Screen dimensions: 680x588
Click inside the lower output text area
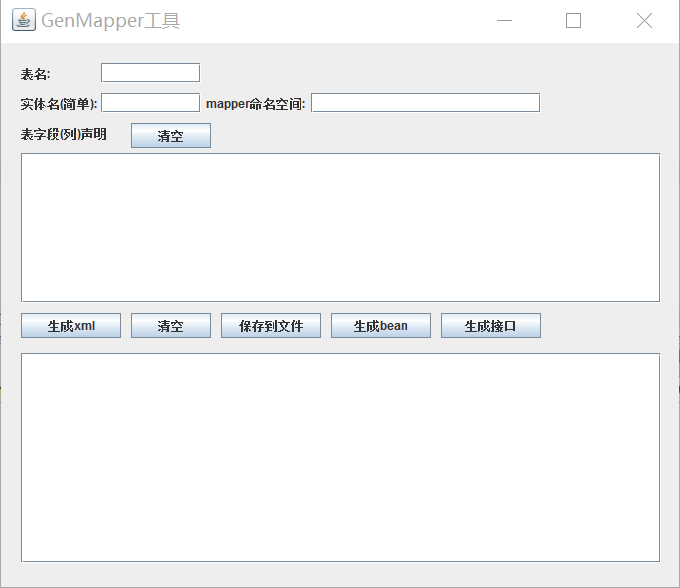(340, 457)
